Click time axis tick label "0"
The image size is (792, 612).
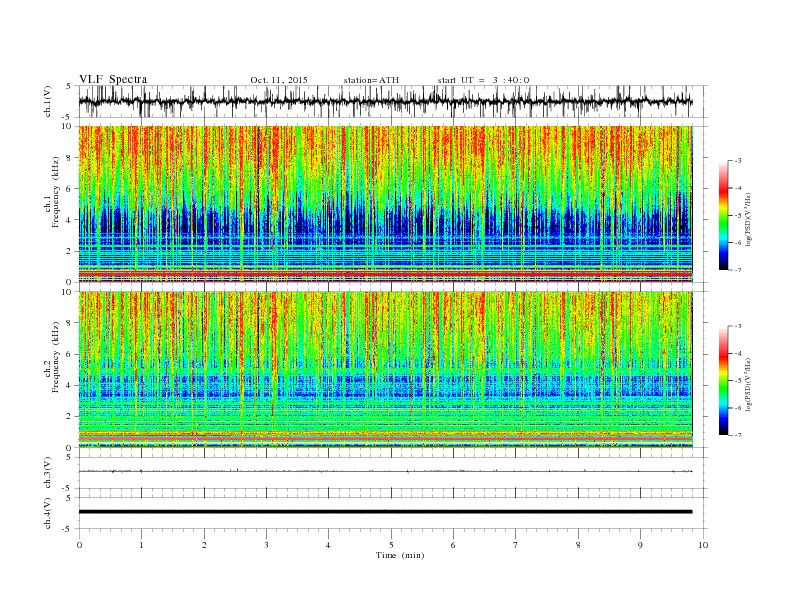tap(79, 545)
